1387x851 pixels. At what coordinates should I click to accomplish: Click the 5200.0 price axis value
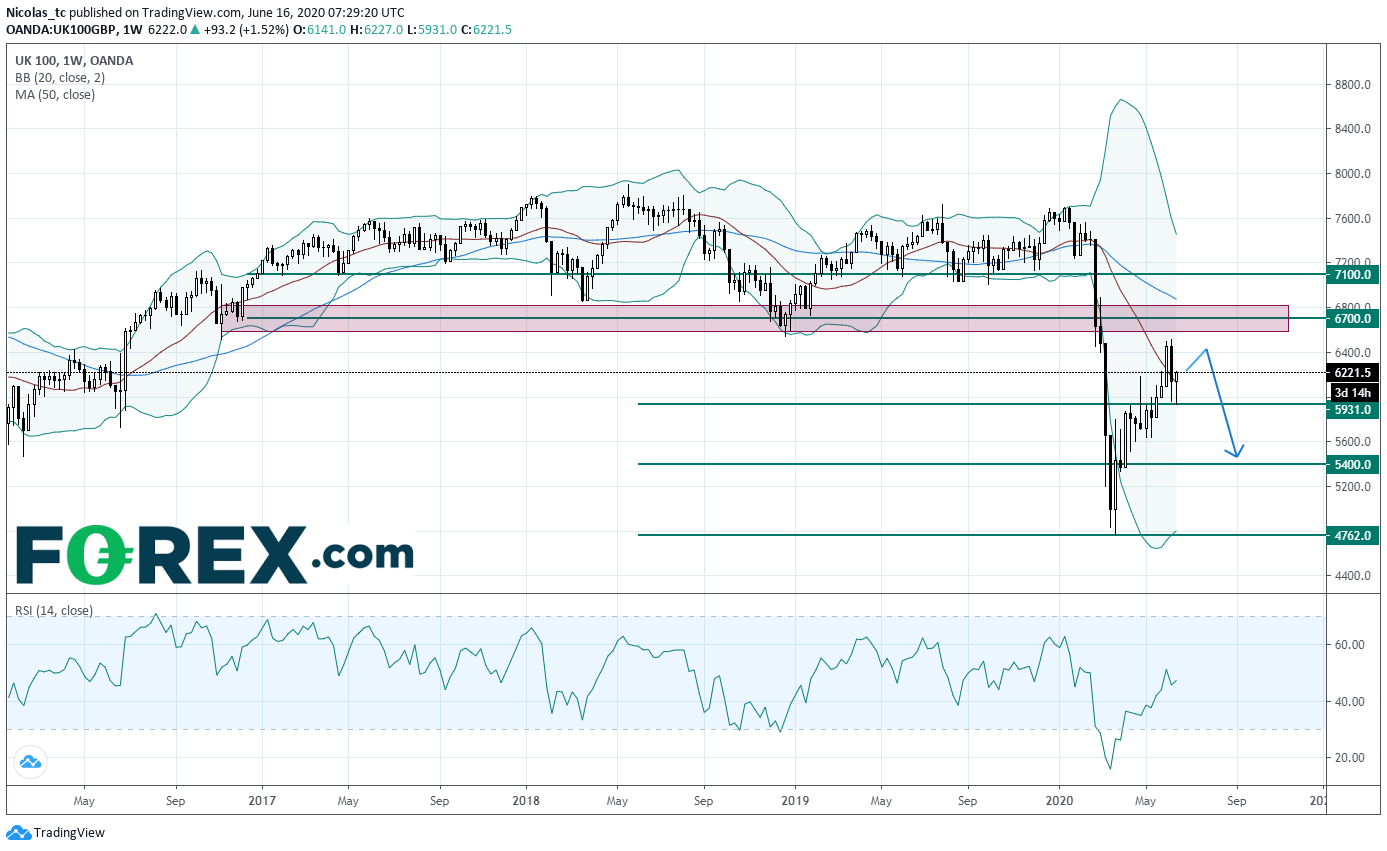[x=1354, y=487]
